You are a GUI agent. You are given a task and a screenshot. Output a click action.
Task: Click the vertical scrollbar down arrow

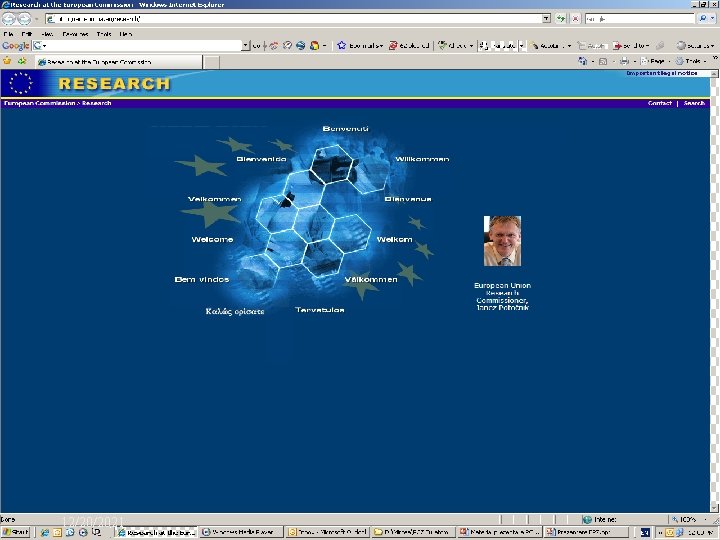click(x=714, y=508)
